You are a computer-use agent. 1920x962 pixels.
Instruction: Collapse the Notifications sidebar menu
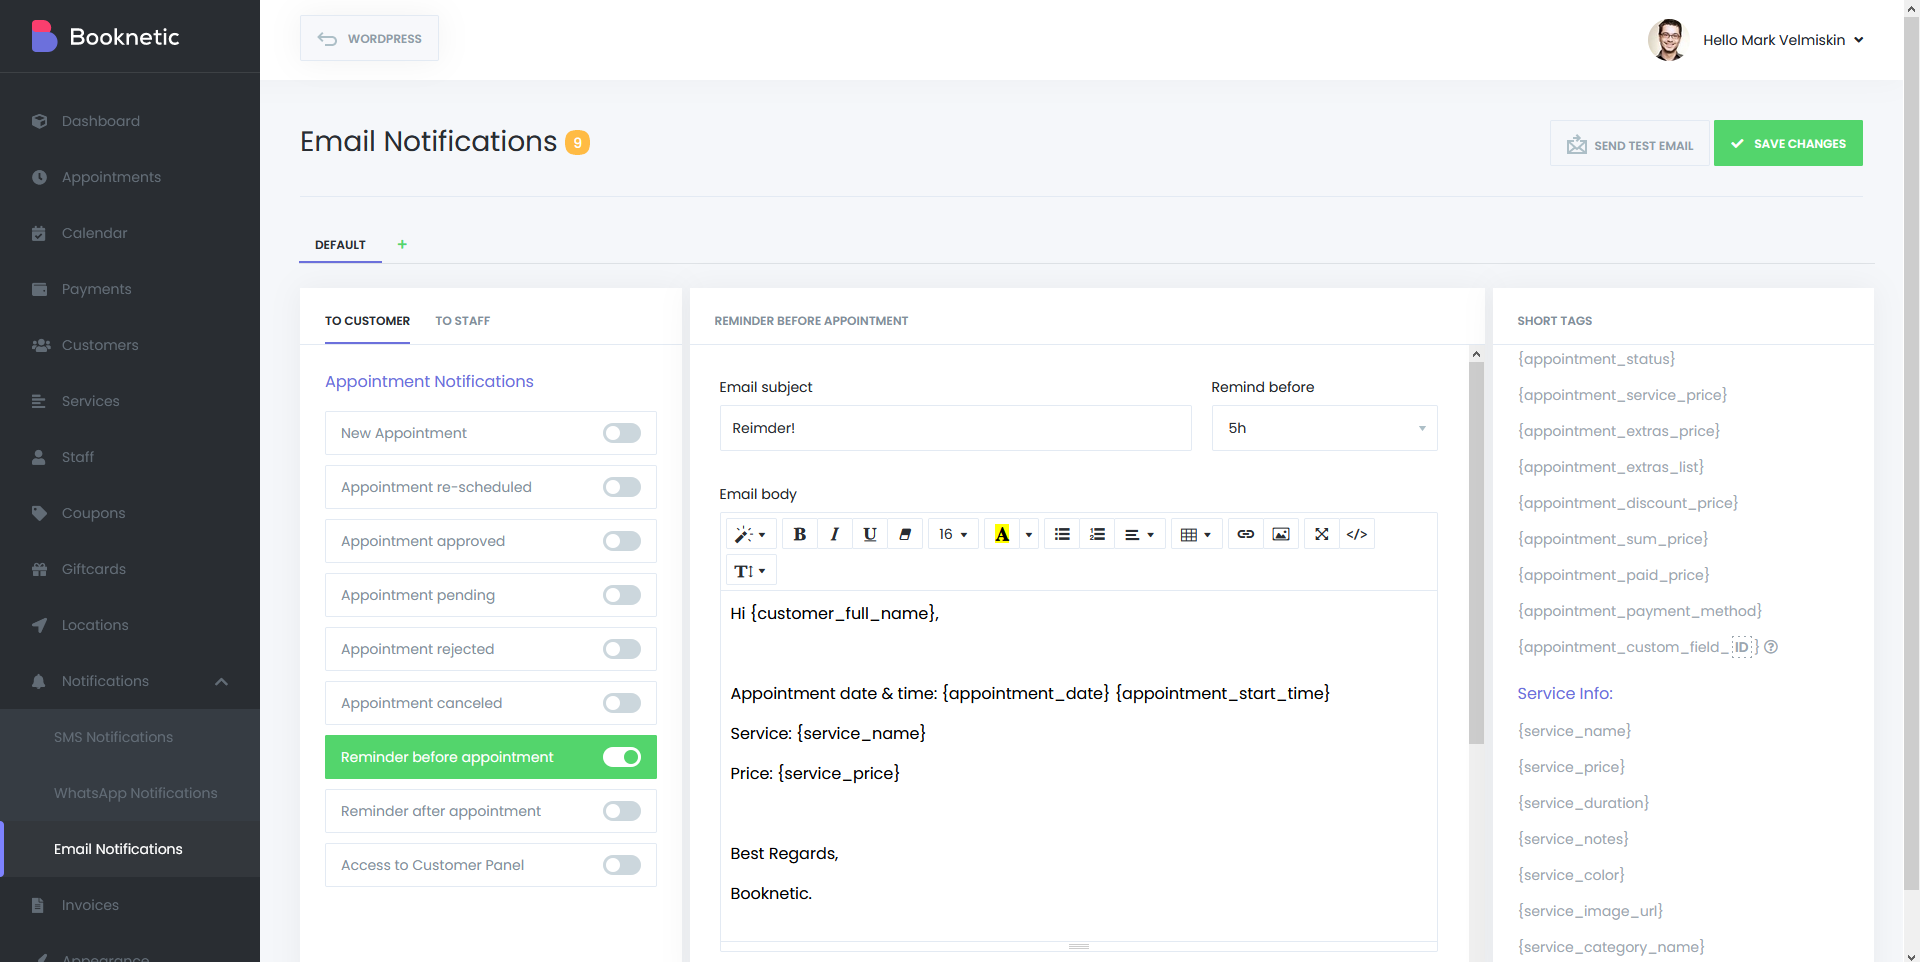click(x=221, y=681)
